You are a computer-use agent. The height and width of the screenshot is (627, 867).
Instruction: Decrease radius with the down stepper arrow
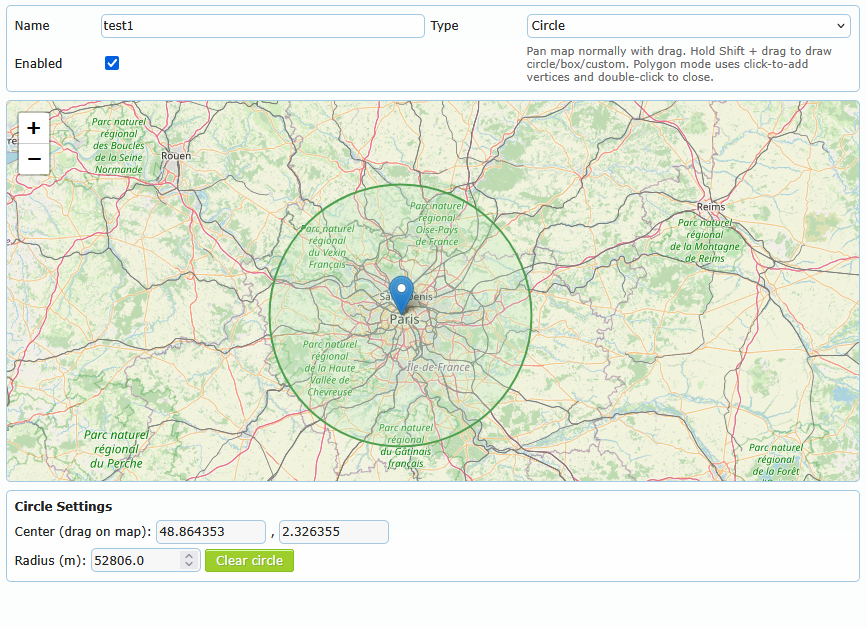(189, 566)
